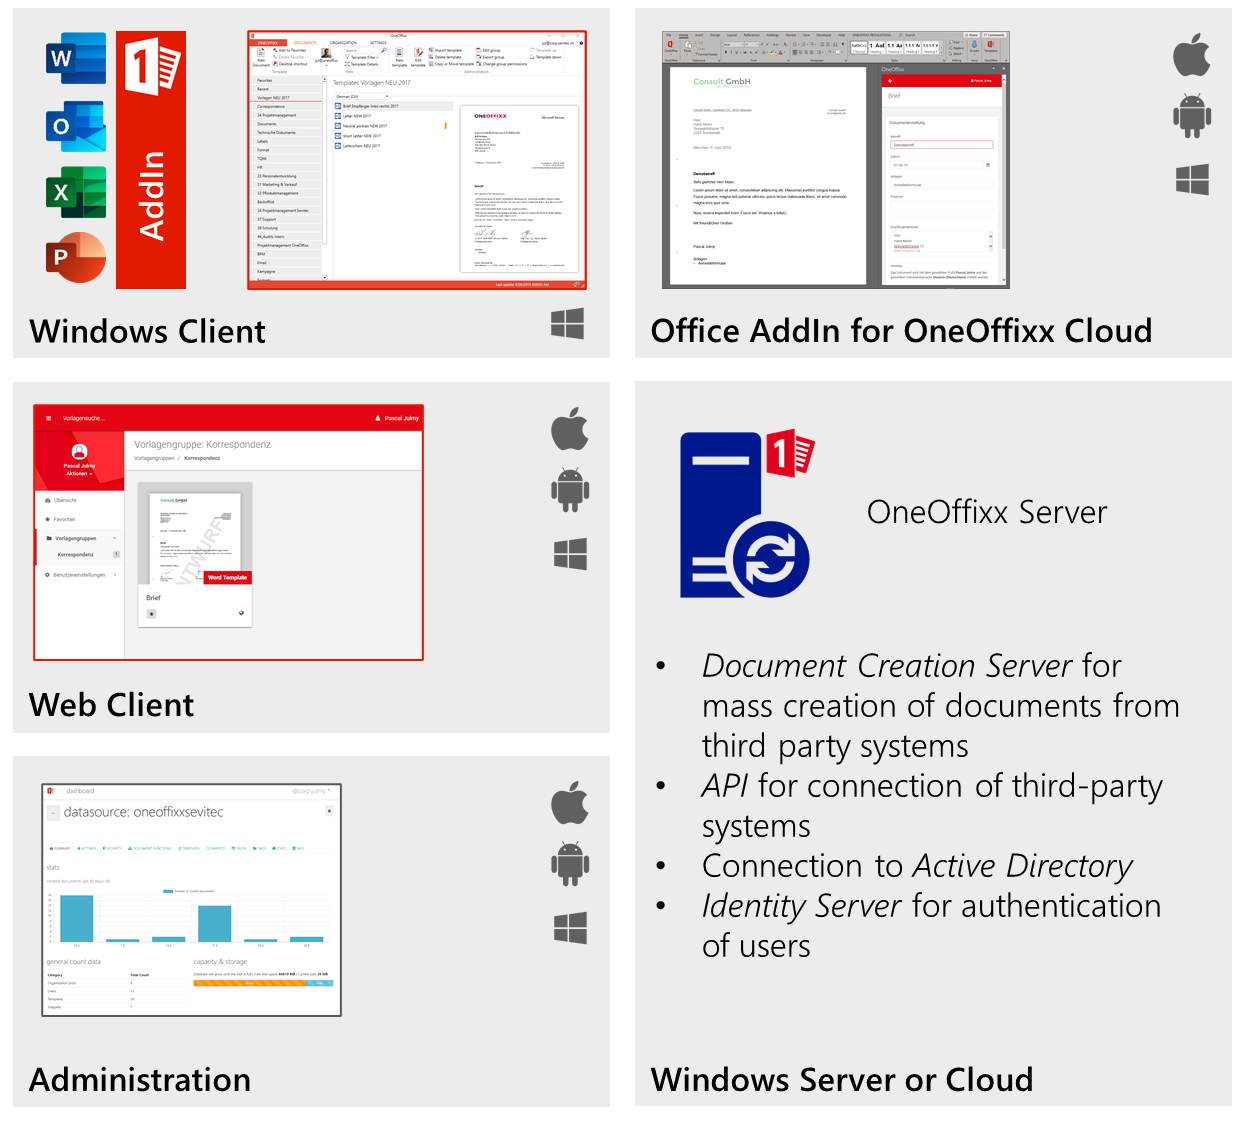Click the PowerPoint app icon
This screenshot has width=1243, height=1121.
click(x=76, y=258)
